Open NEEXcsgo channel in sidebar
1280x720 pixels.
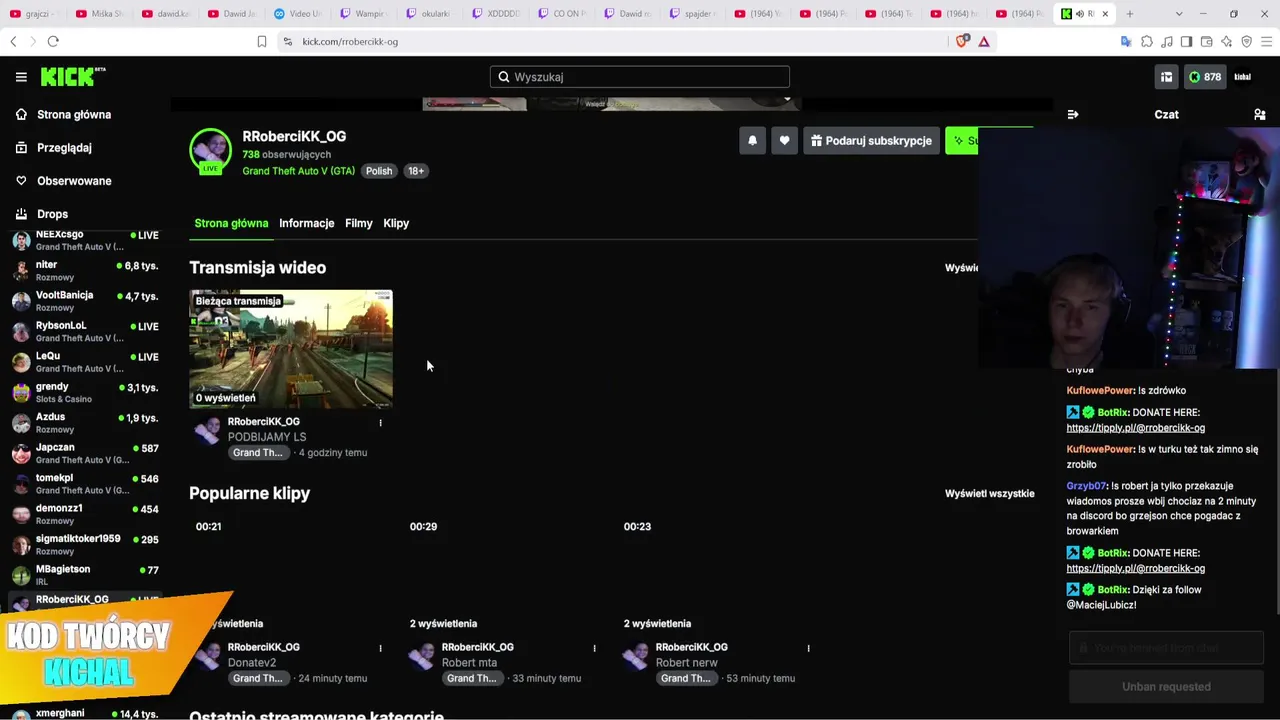(85, 240)
